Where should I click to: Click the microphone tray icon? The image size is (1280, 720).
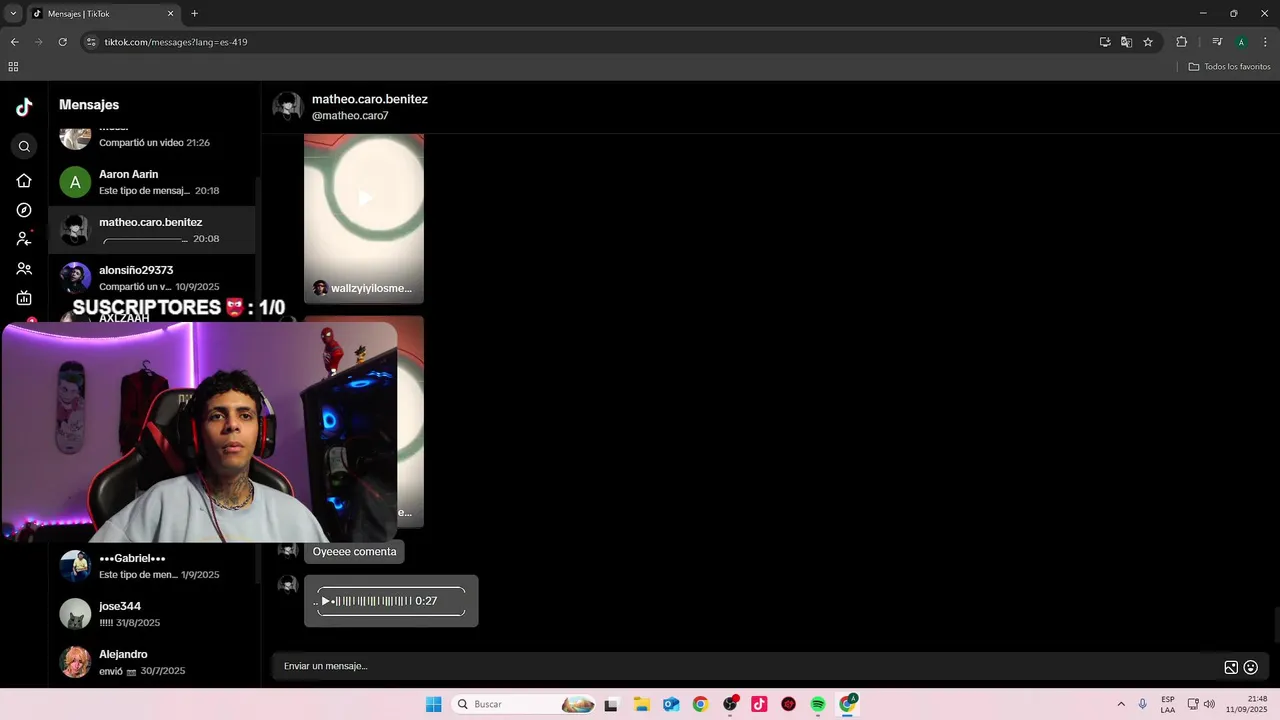tap(1143, 705)
